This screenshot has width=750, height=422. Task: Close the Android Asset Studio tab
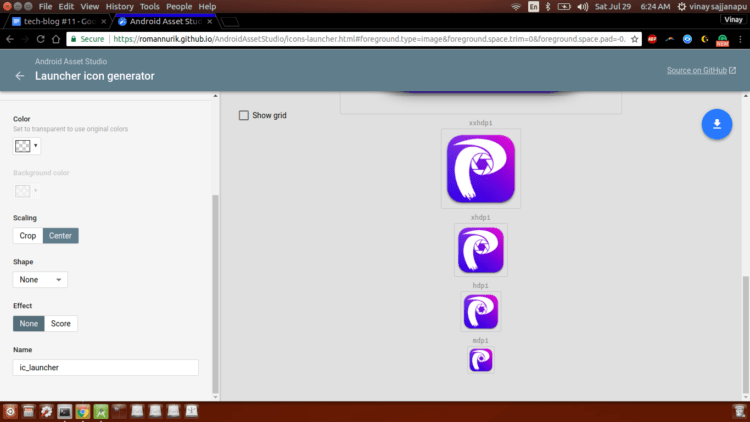tap(210, 22)
